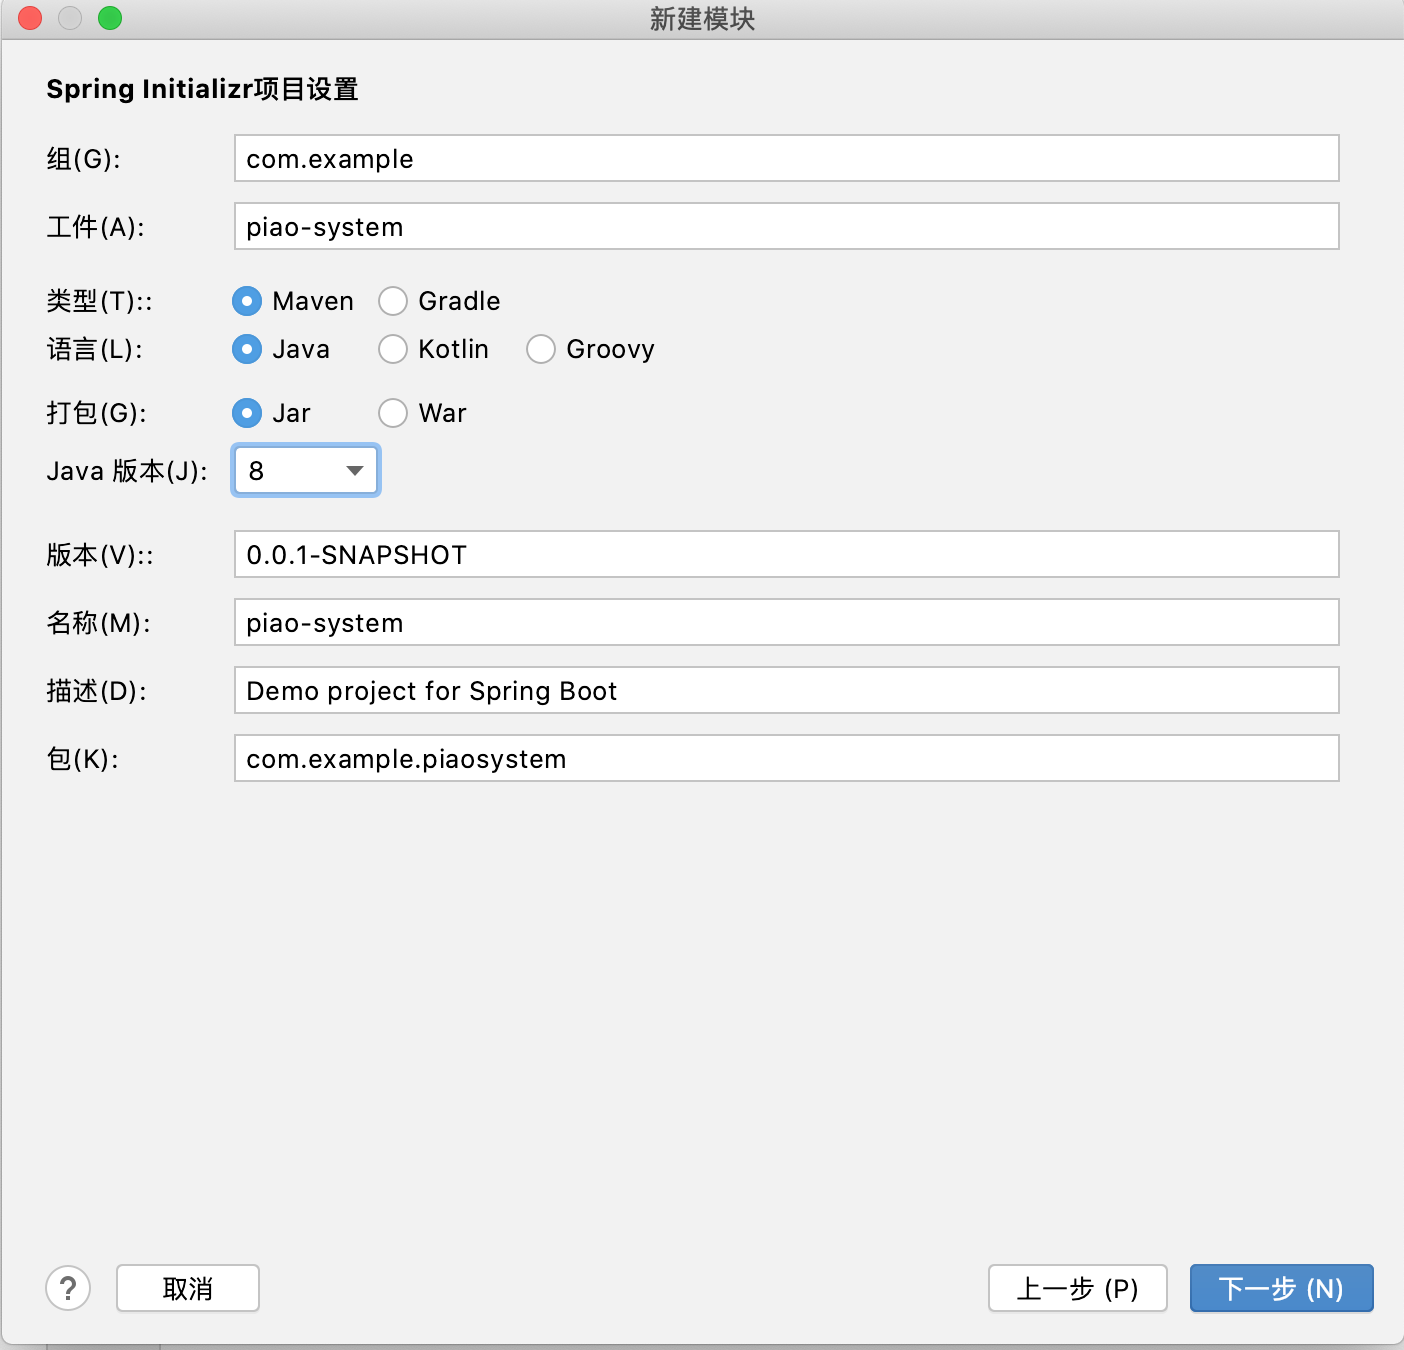Select the Maven type radio button
The image size is (1404, 1350).
247,301
